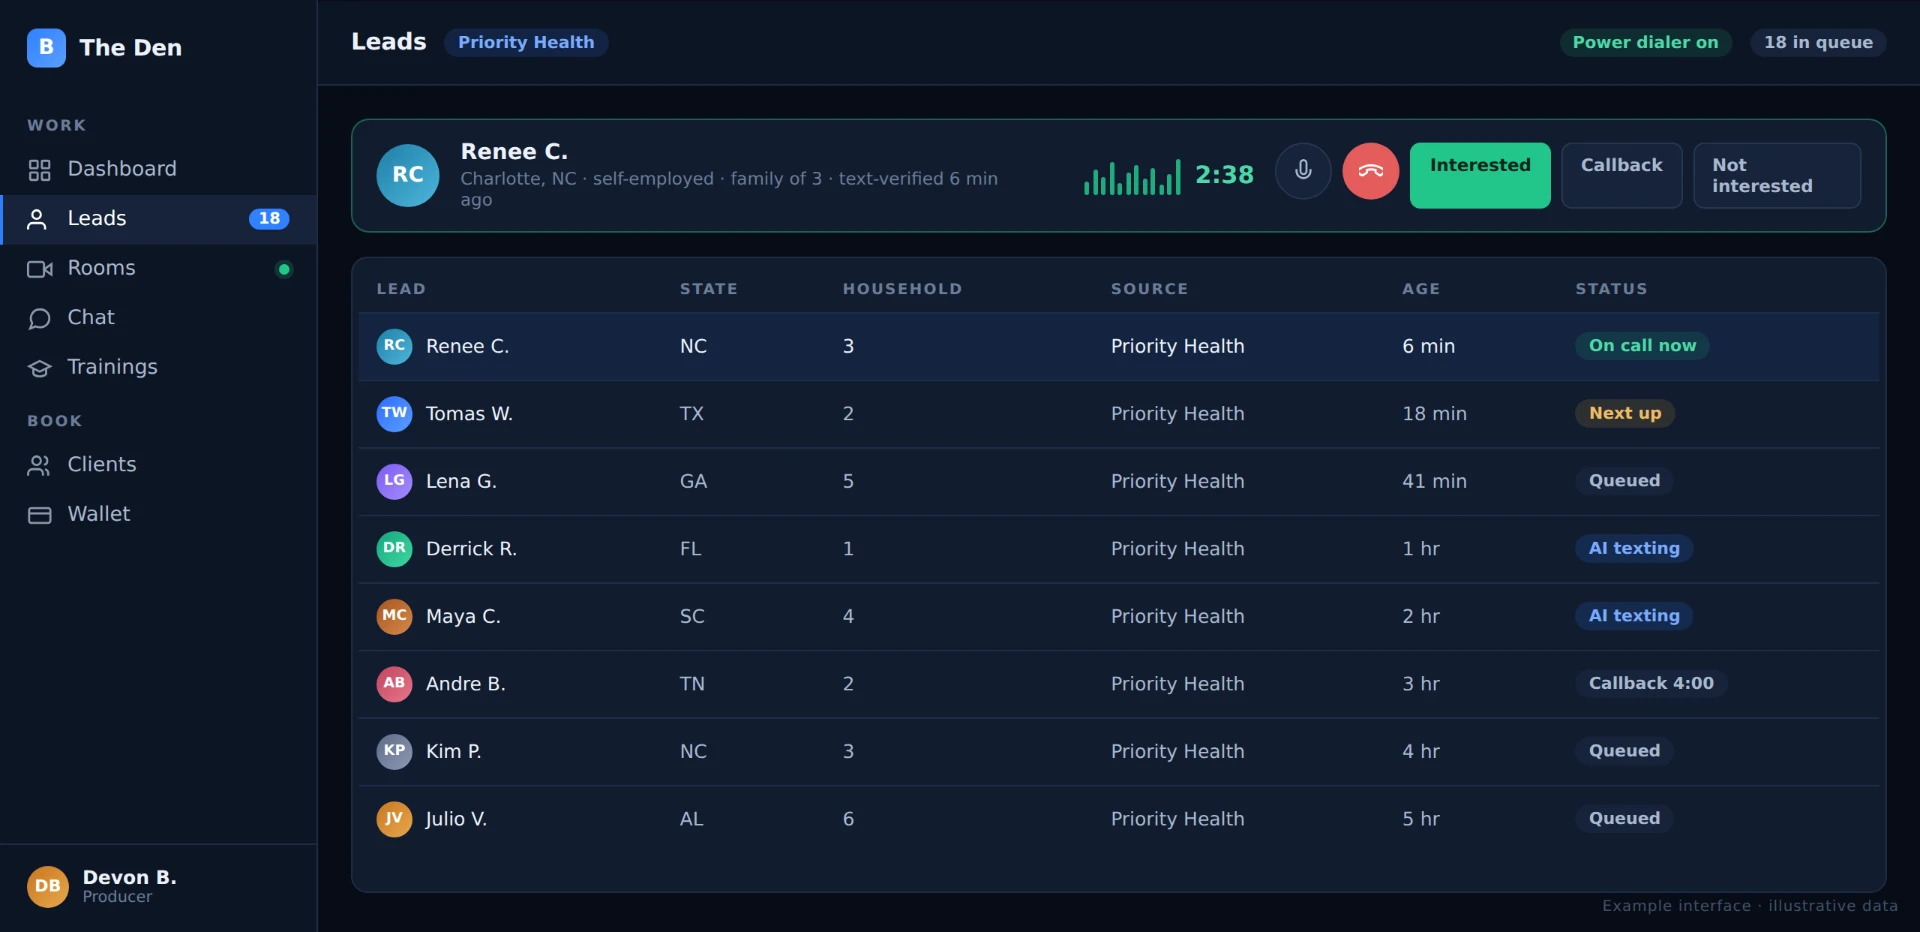Click the Trainings graduation cap icon

coord(39,368)
